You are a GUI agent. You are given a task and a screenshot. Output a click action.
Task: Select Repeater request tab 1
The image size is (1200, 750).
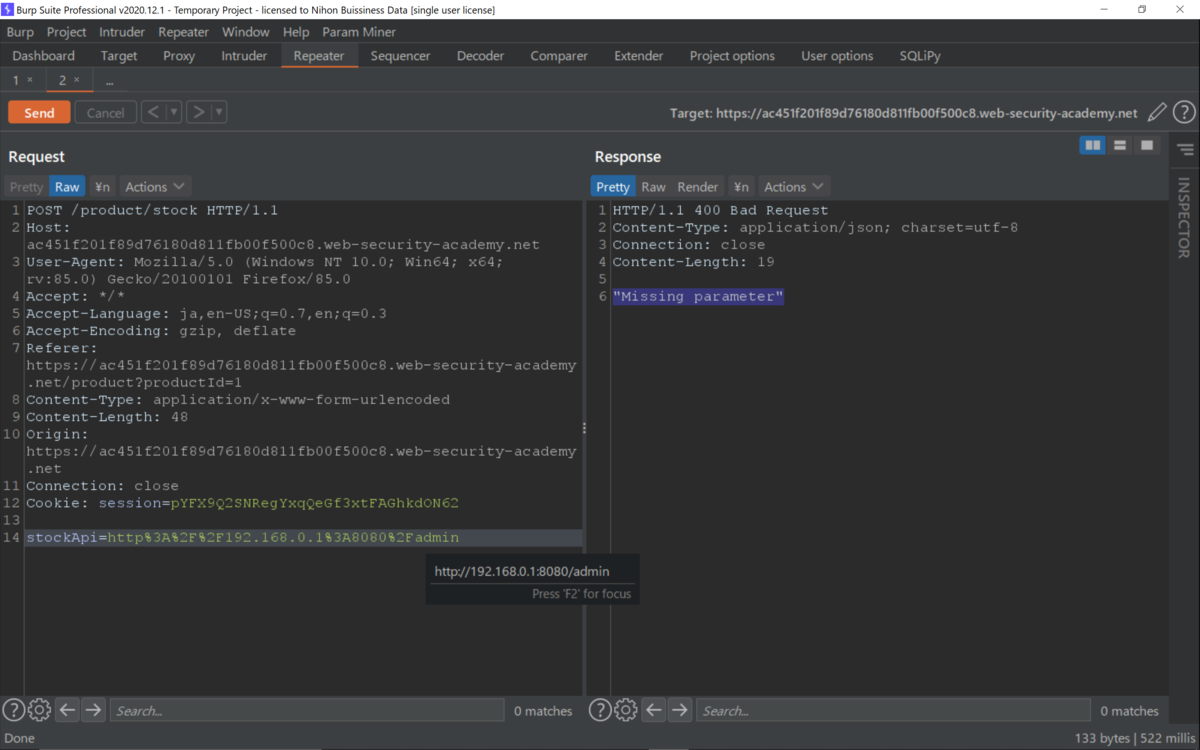point(16,80)
